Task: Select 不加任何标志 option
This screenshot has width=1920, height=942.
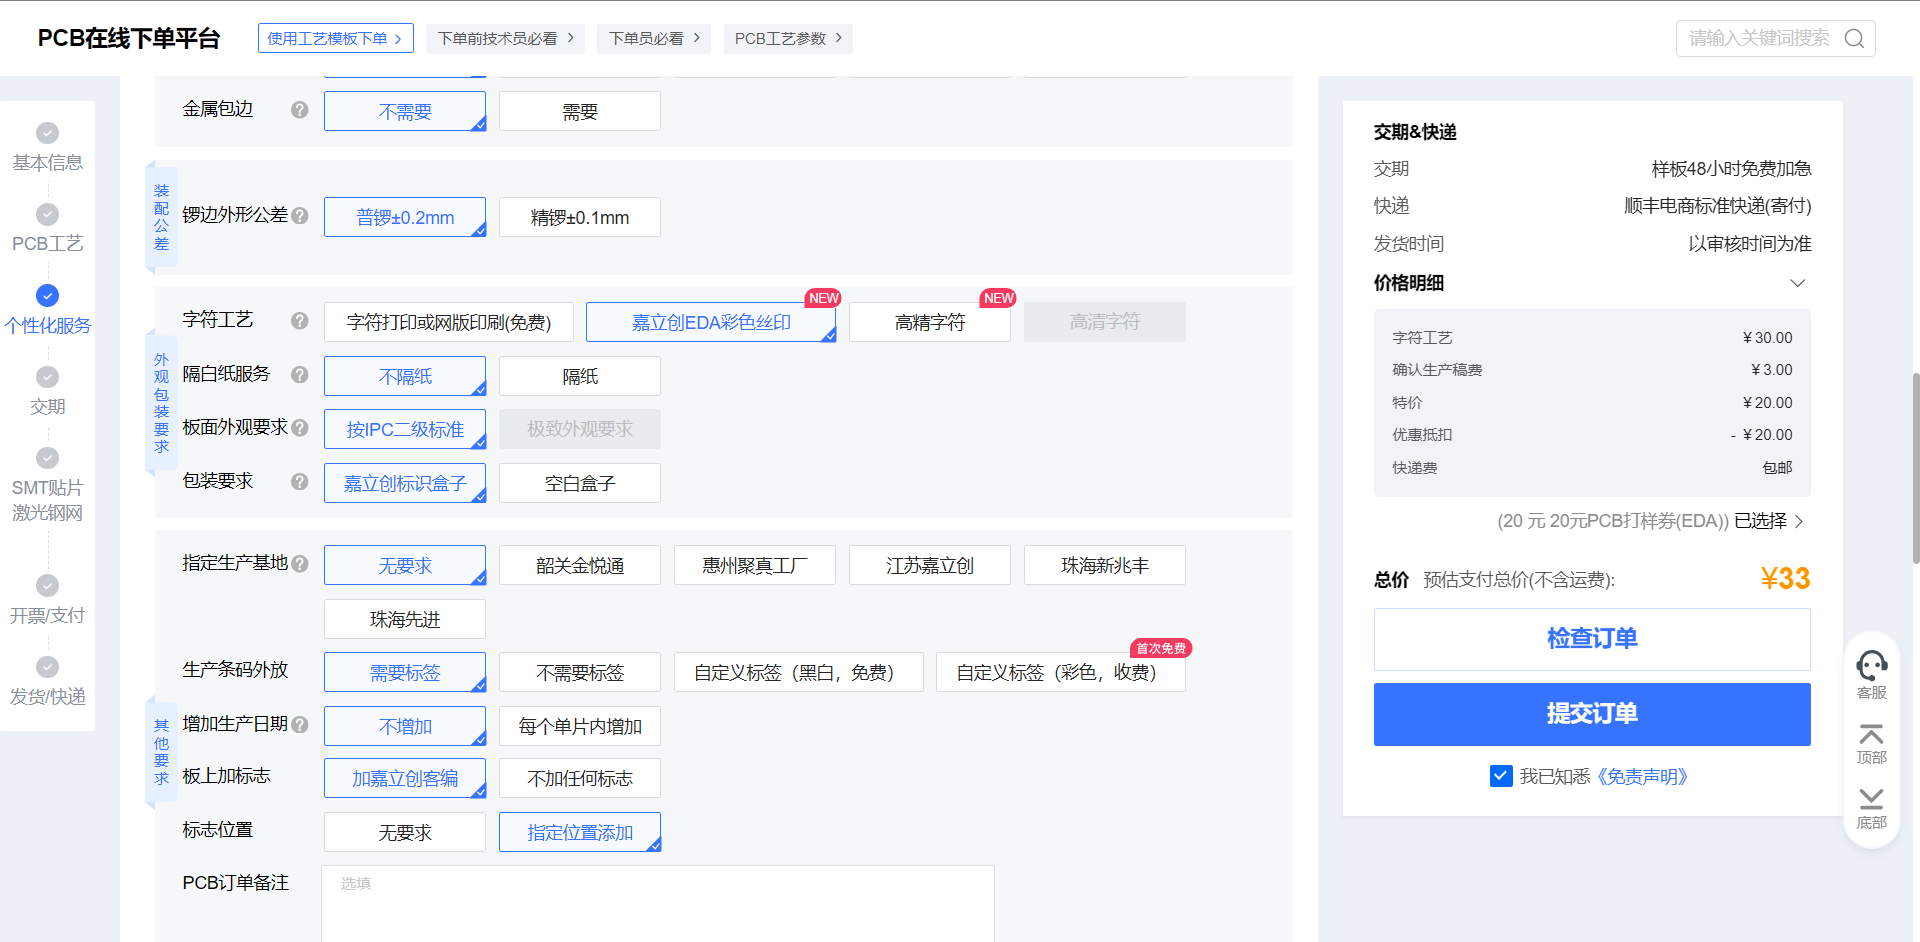Action: click(580, 778)
